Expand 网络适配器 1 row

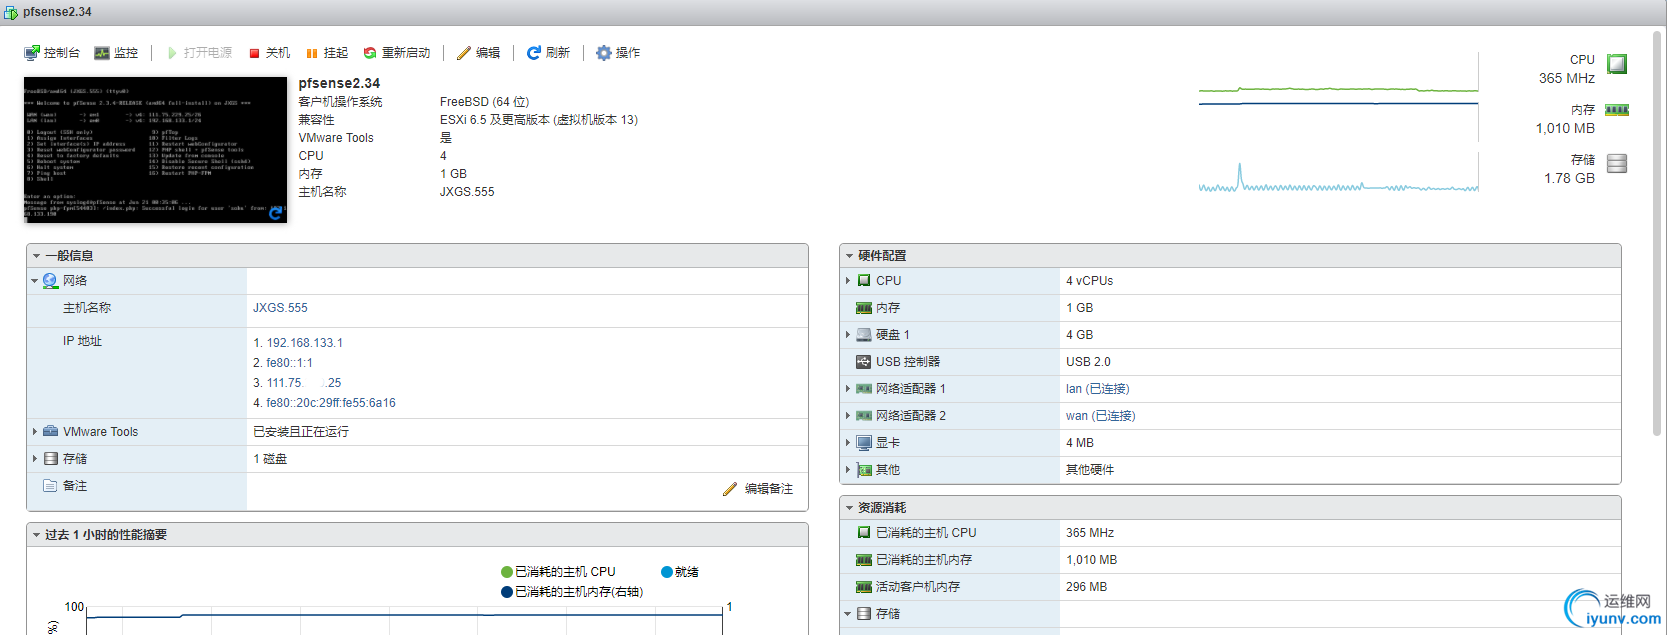coord(848,389)
